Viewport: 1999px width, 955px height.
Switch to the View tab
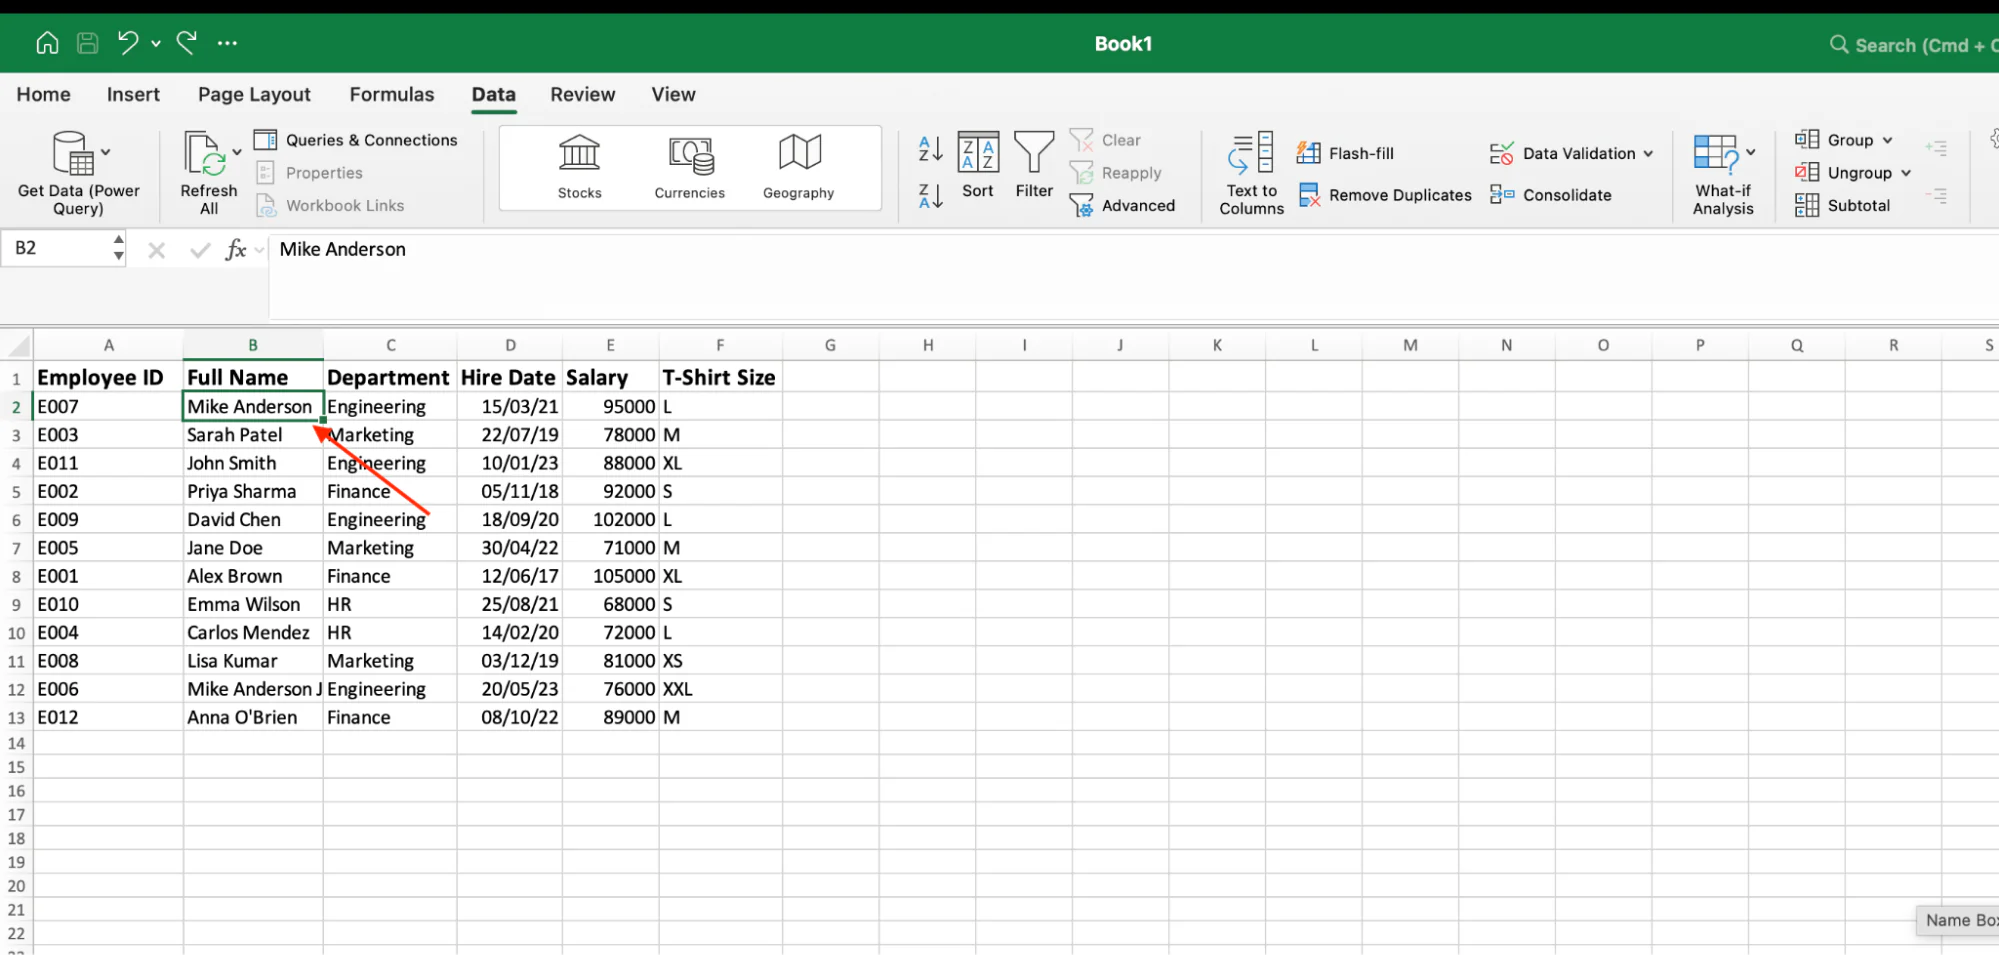point(673,94)
